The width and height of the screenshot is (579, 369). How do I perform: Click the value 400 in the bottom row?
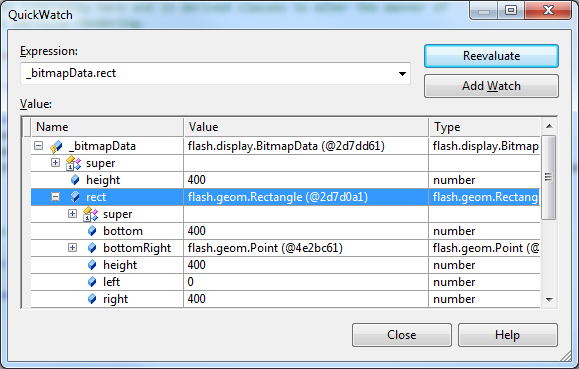click(x=196, y=231)
